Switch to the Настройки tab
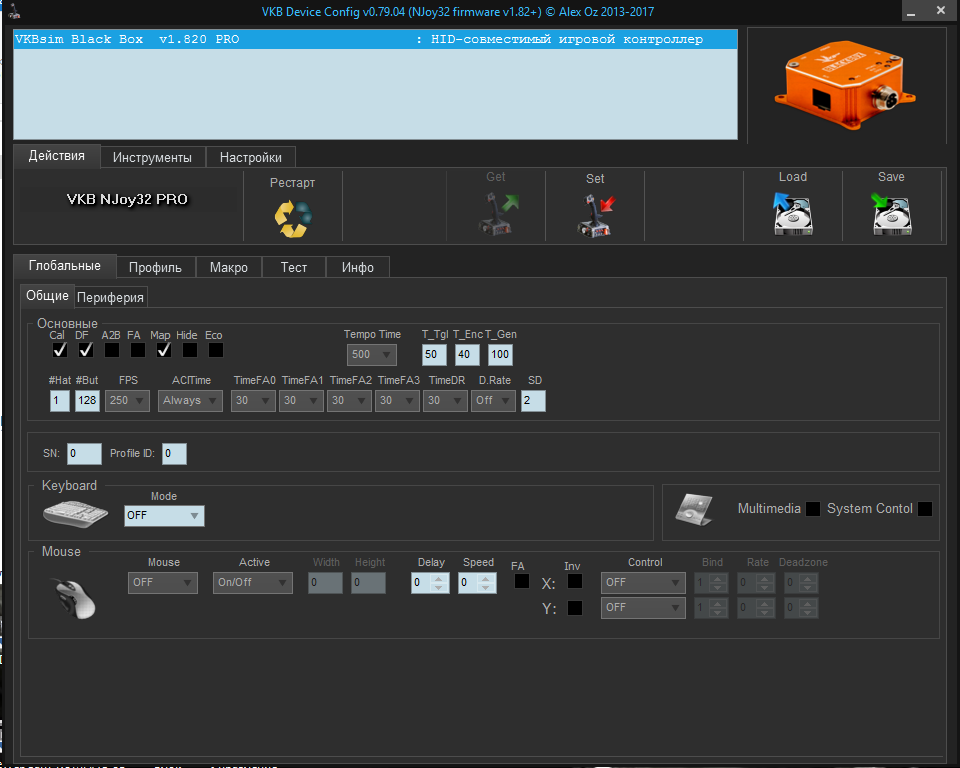Screen dimensions: 960x768 pyautogui.click(x=251, y=157)
